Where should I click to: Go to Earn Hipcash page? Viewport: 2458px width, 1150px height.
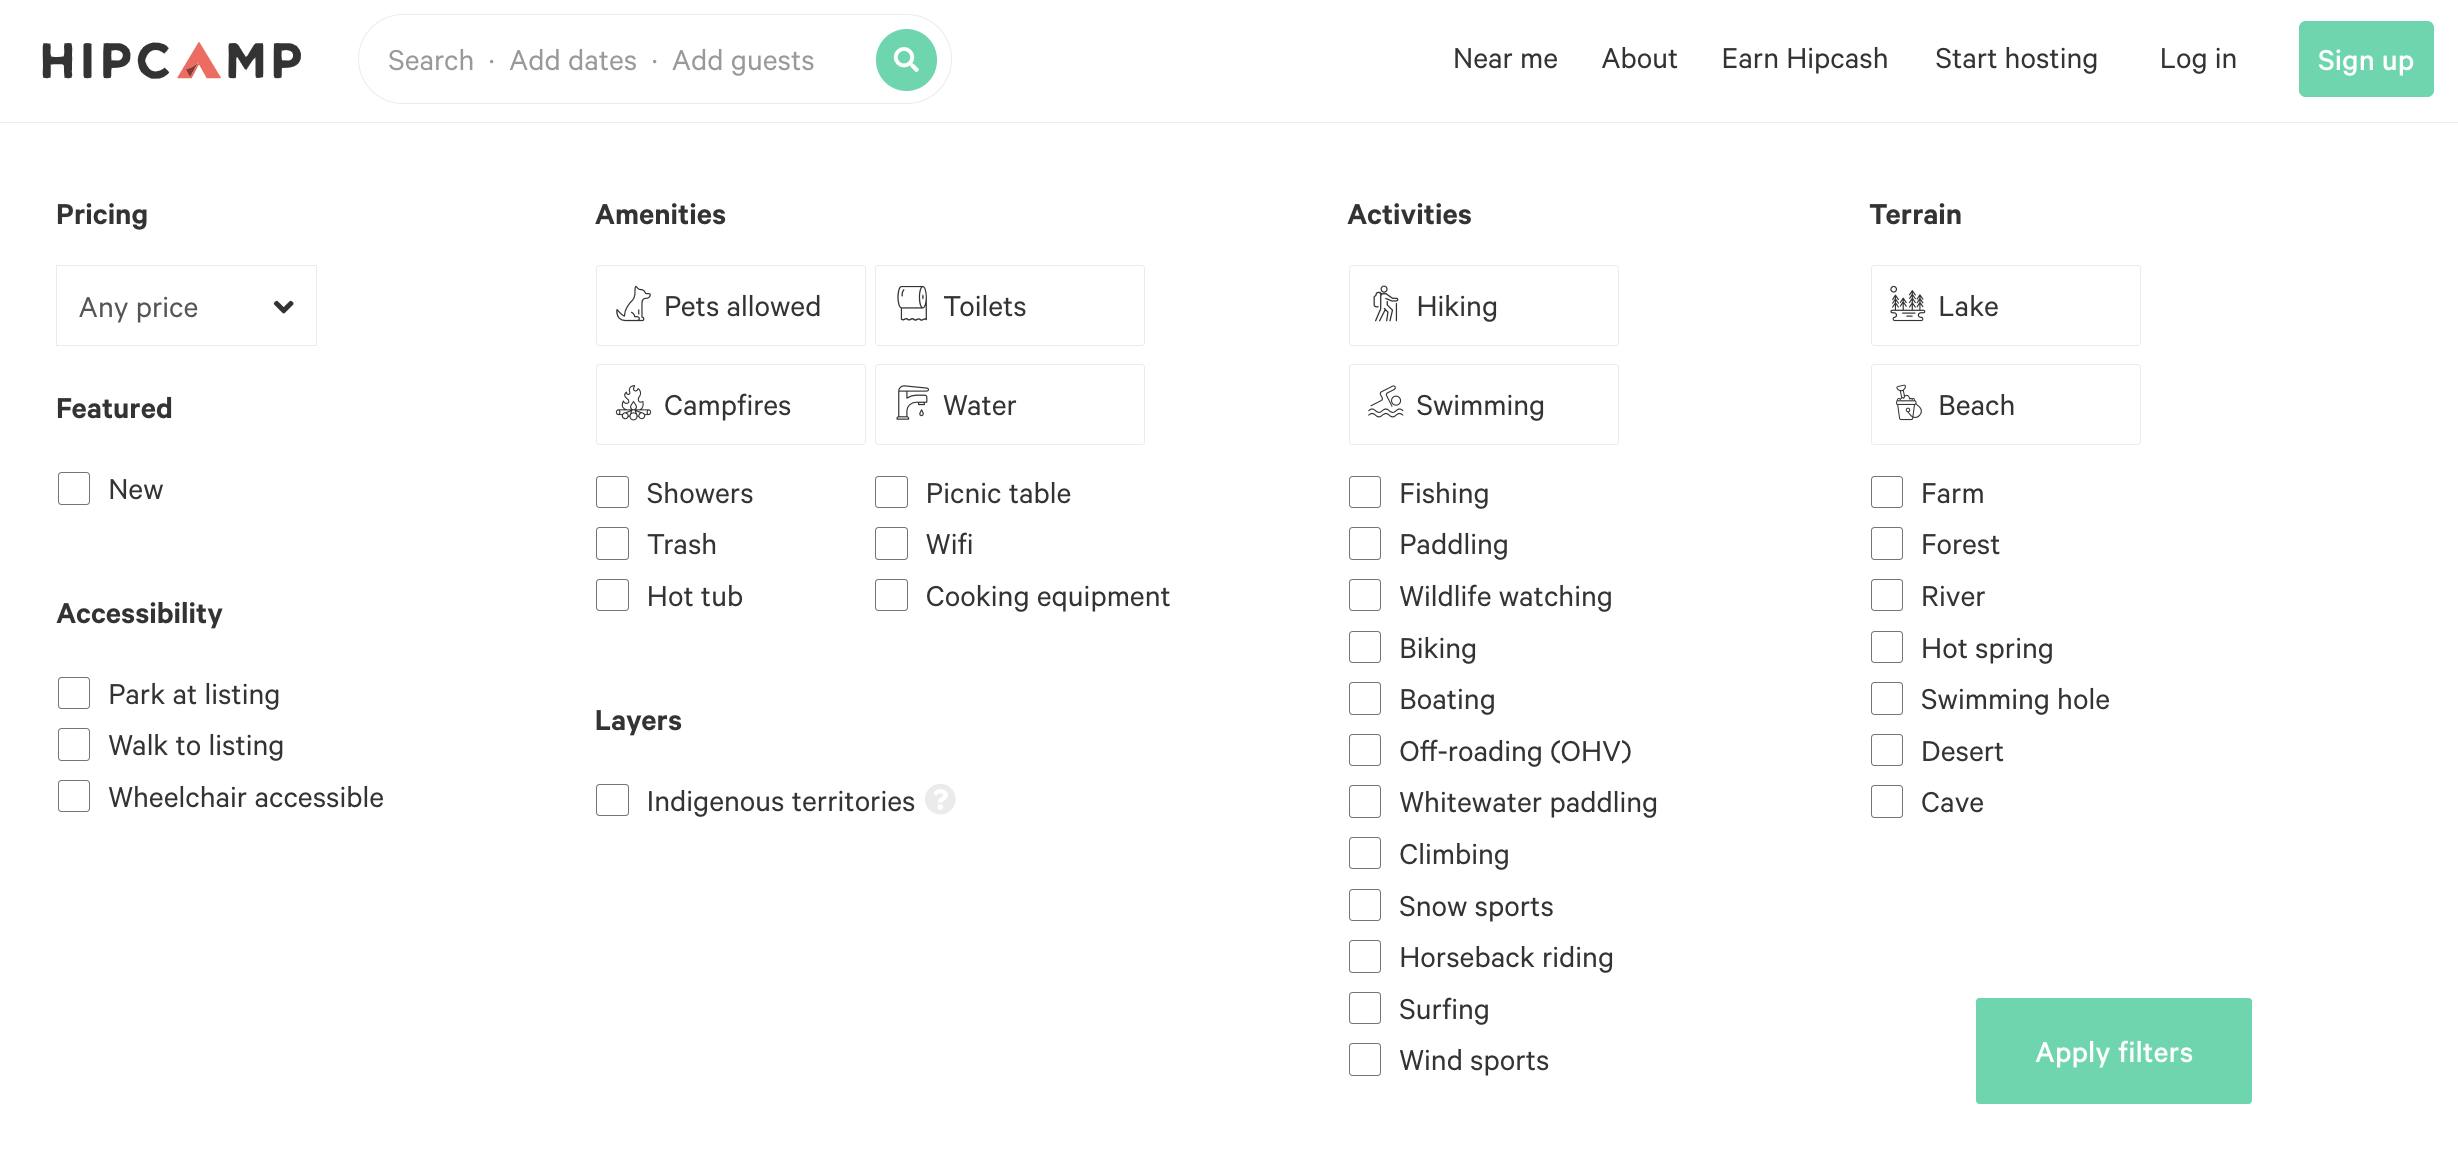[1804, 59]
